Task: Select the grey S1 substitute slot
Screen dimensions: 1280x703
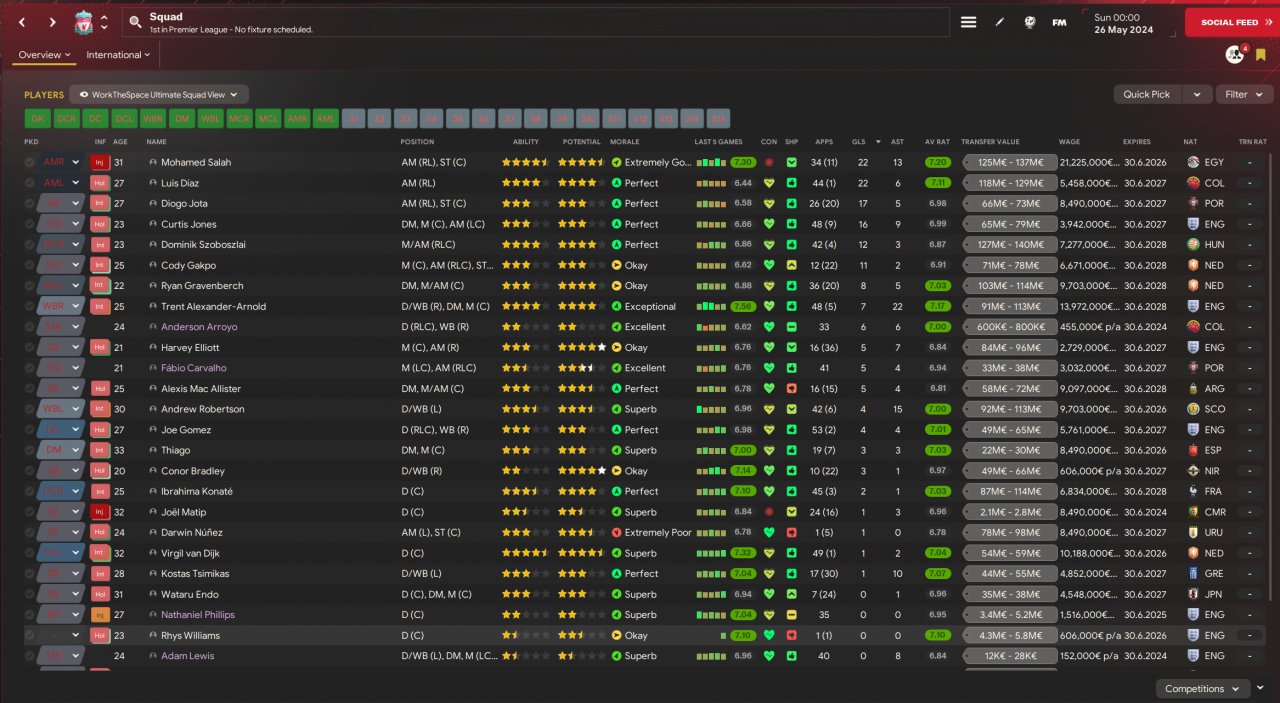Action: click(353, 118)
